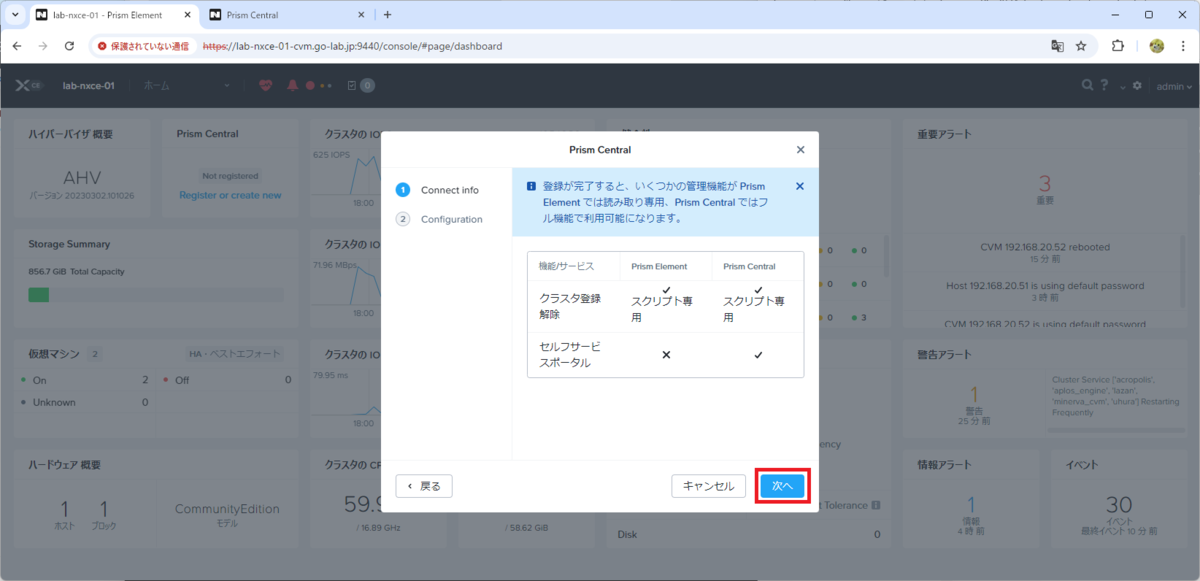Open the browser three-dot menu
The height and width of the screenshot is (581, 1200).
click(x=1183, y=46)
